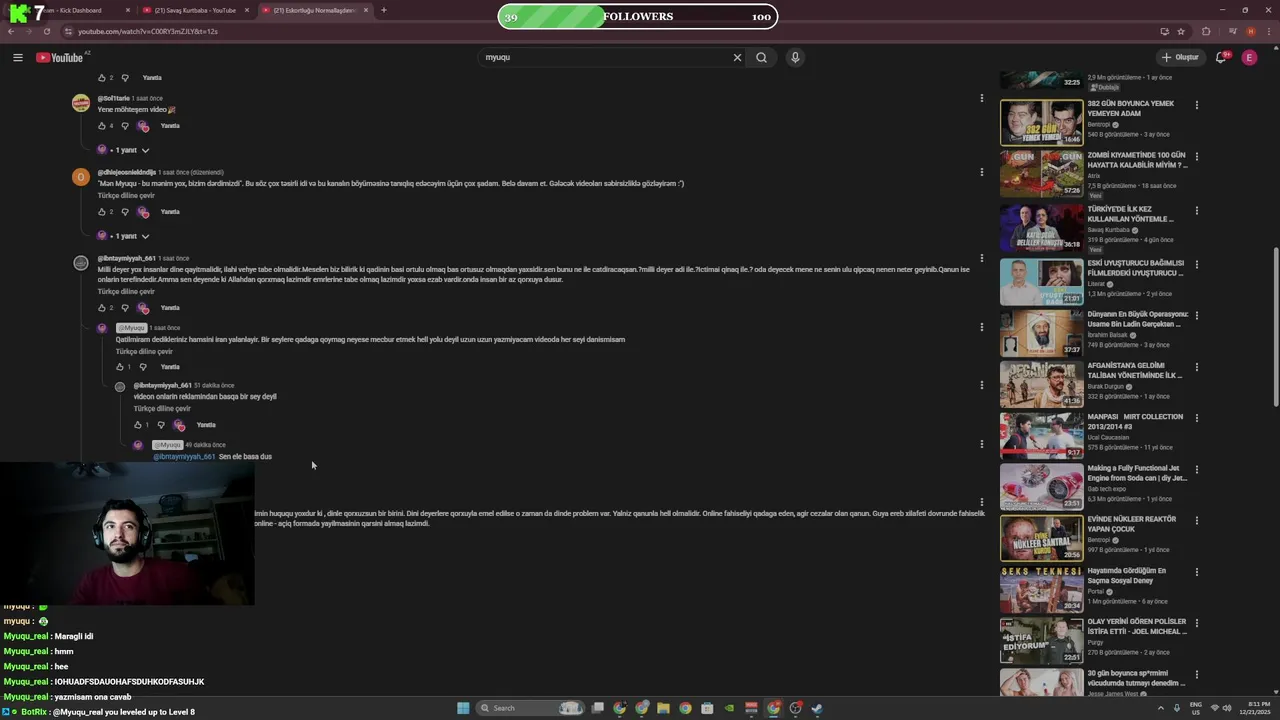Reply to the 'Qatilmiram dedikleriniz' reply
Image resolution: width=1280 pixels, height=720 pixels.
coord(170,367)
